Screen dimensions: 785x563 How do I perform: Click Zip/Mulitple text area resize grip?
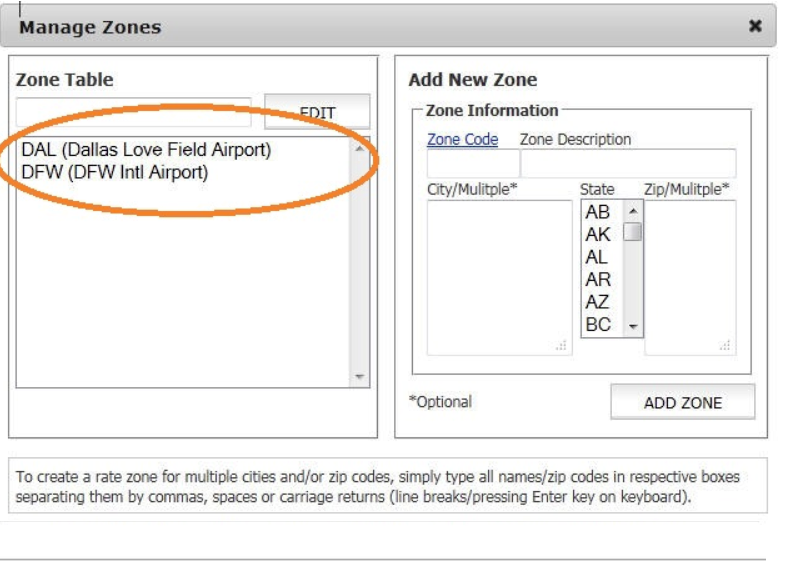pos(725,345)
